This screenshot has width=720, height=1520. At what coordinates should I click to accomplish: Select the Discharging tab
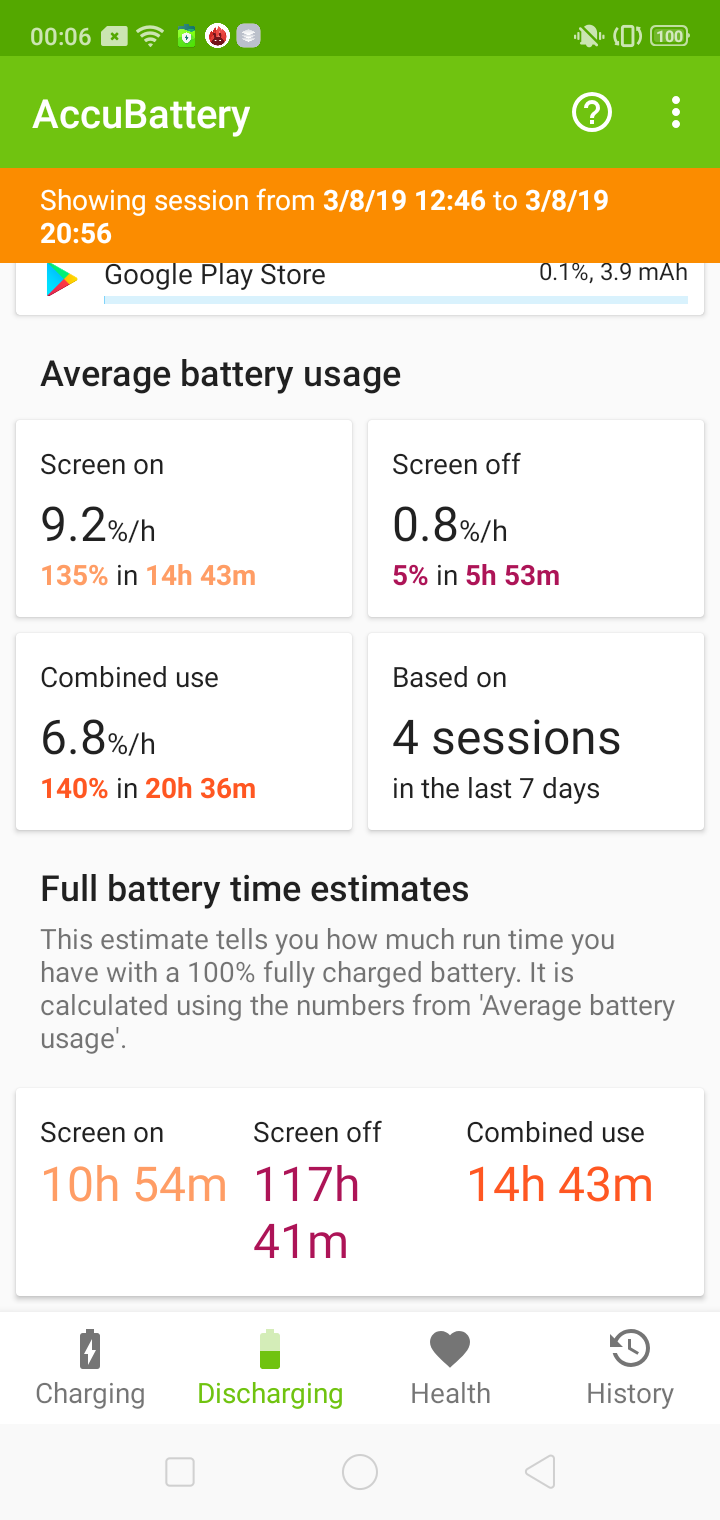[270, 1368]
